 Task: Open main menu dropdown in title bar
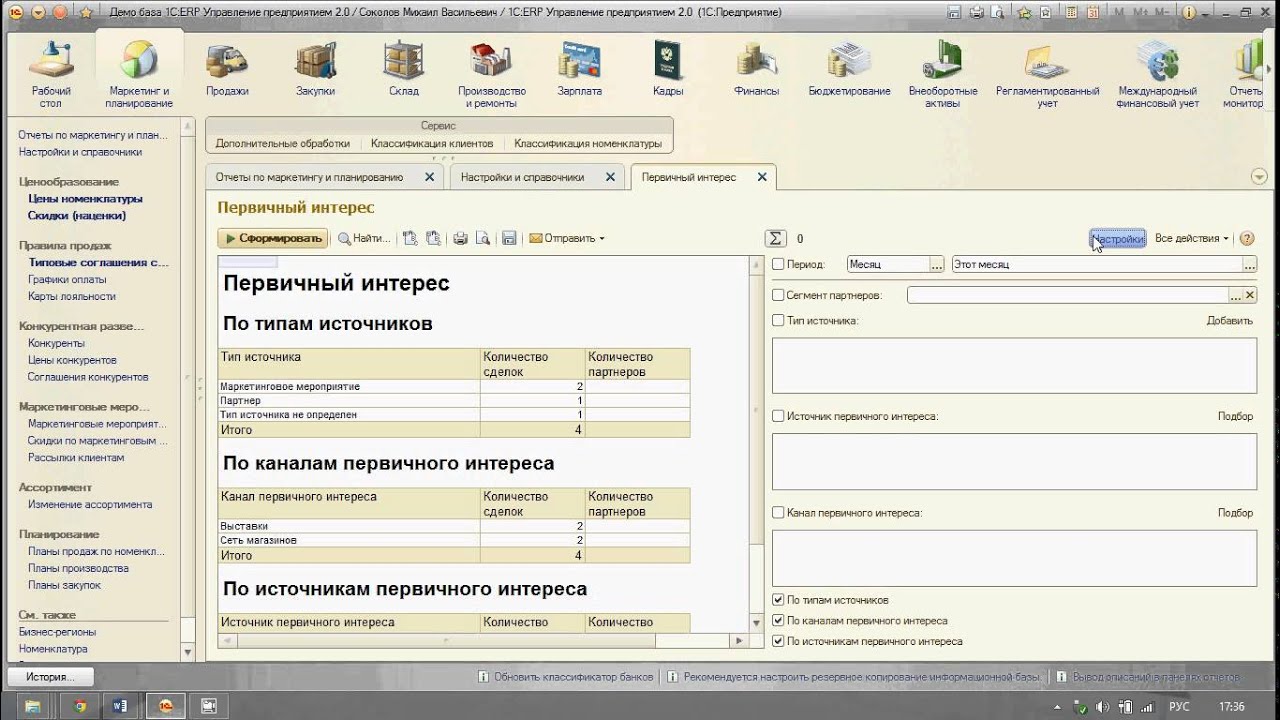pyautogui.click(x=38, y=12)
